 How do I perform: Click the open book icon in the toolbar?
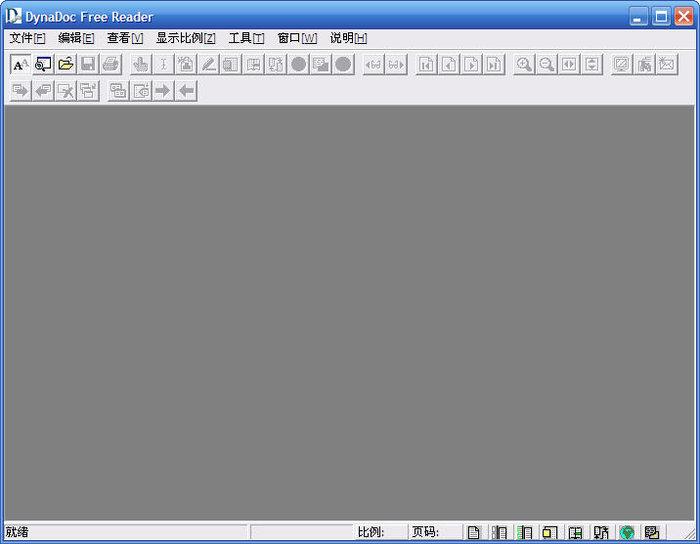[253, 65]
